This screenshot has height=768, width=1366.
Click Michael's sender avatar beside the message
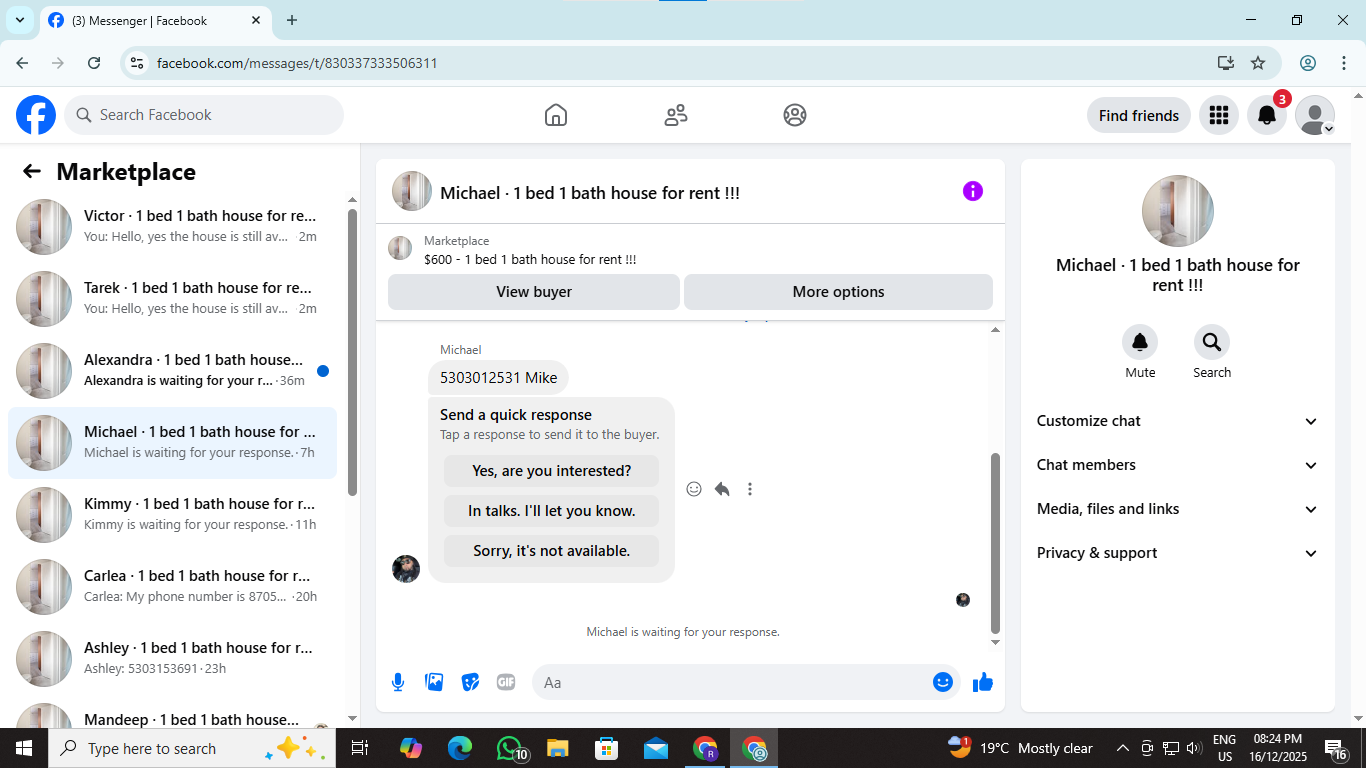coord(406,569)
